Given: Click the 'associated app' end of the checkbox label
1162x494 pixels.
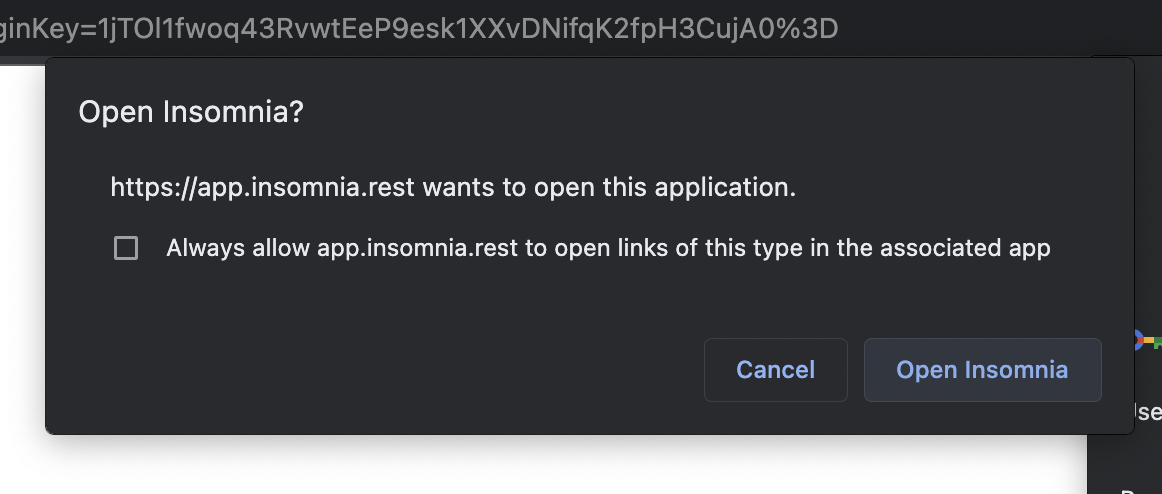Looking at the screenshot, I should (x=966, y=248).
